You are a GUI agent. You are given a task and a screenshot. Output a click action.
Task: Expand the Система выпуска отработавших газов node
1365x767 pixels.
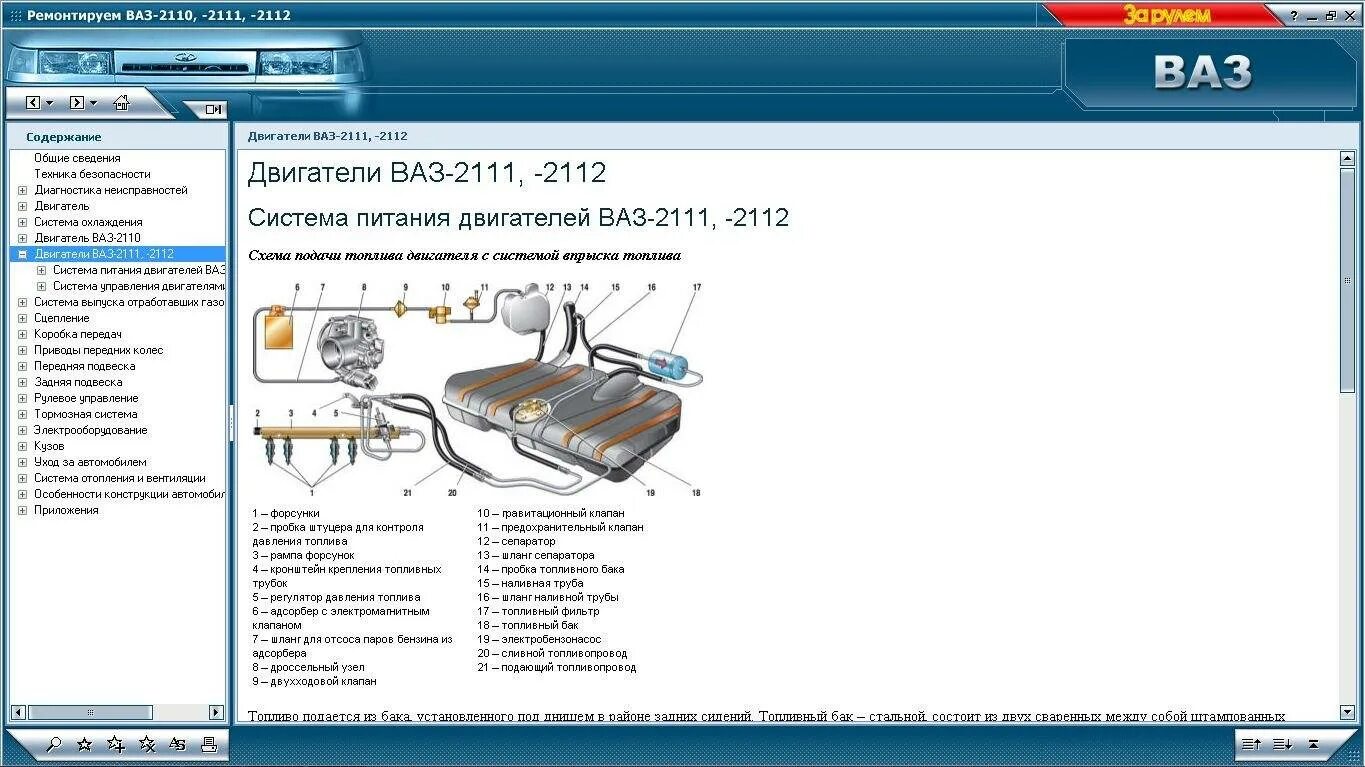(22, 302)
